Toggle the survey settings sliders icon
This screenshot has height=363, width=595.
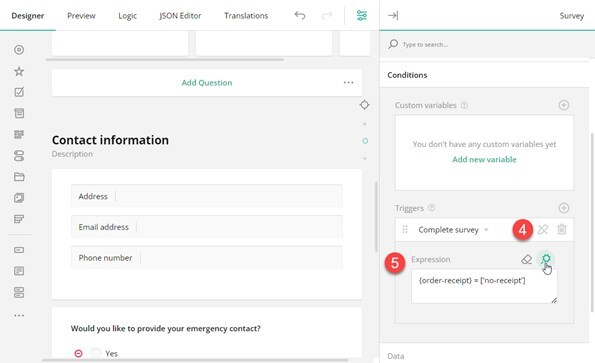362,15
